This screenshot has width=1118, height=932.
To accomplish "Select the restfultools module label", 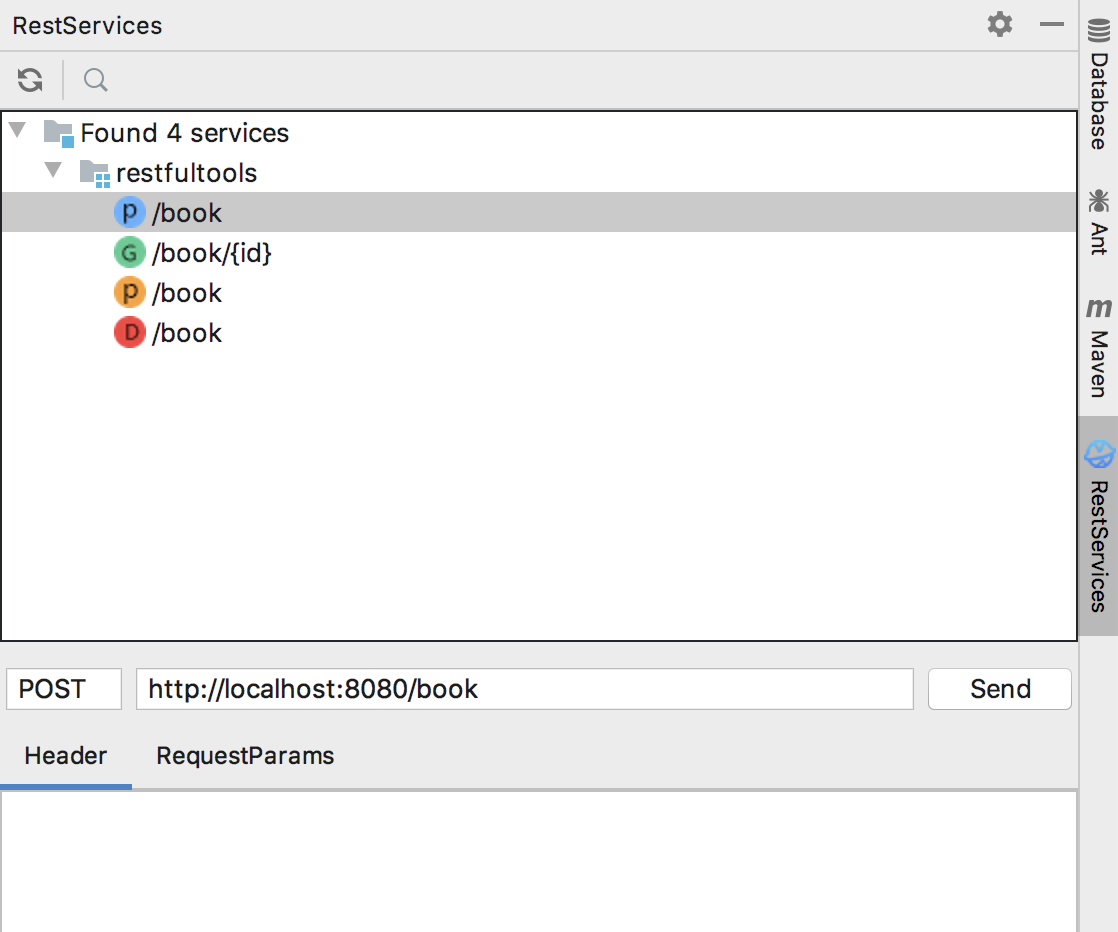I will point(186,173).
